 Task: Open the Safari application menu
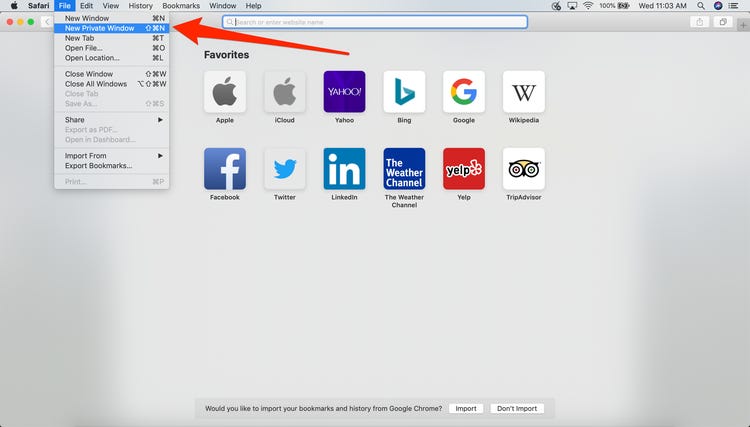(38, 6)
